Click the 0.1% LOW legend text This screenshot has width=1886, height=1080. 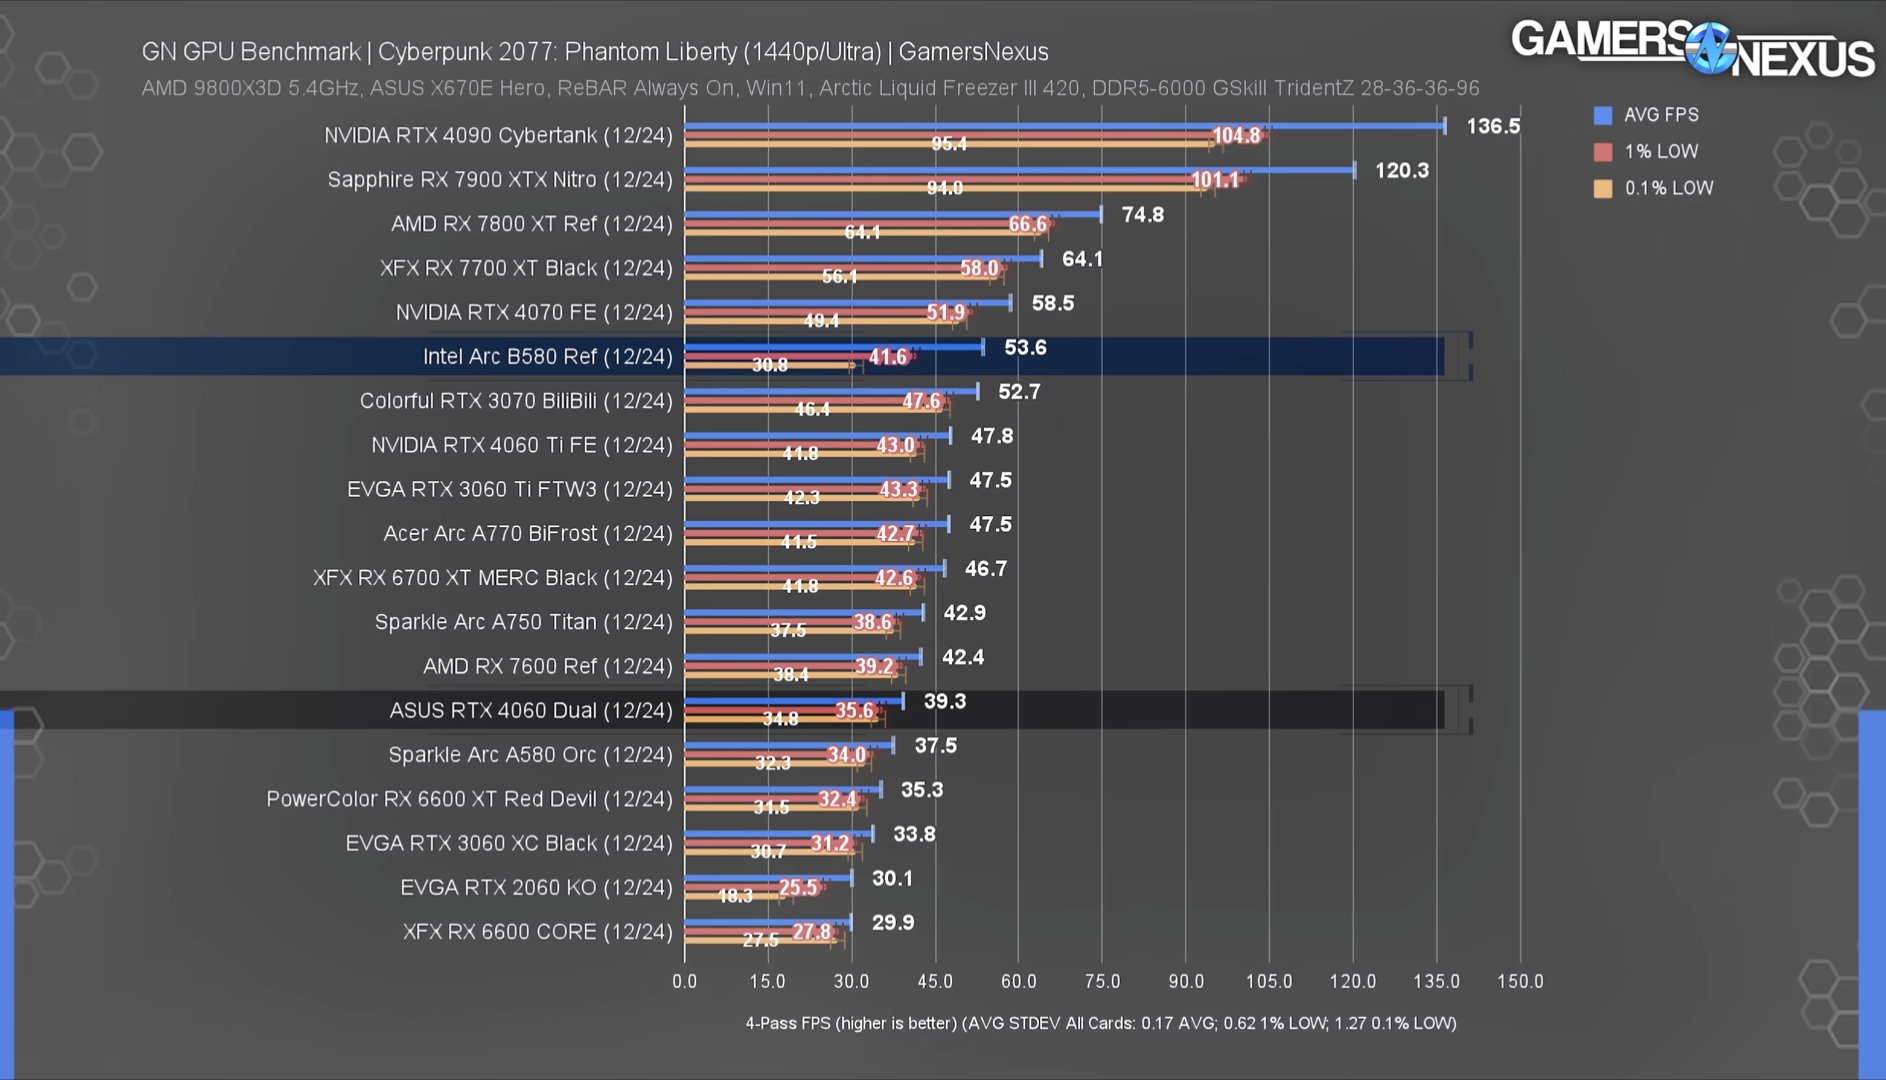[x=1669, y=188]
